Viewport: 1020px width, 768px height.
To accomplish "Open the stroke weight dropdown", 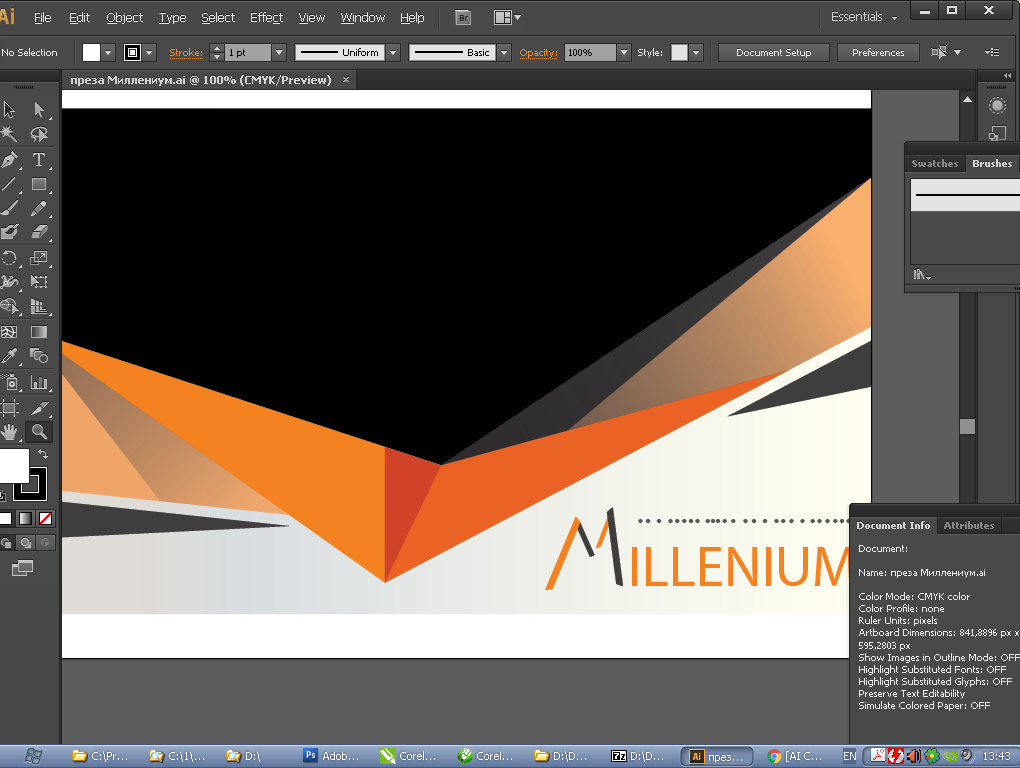I will (279, 53).
